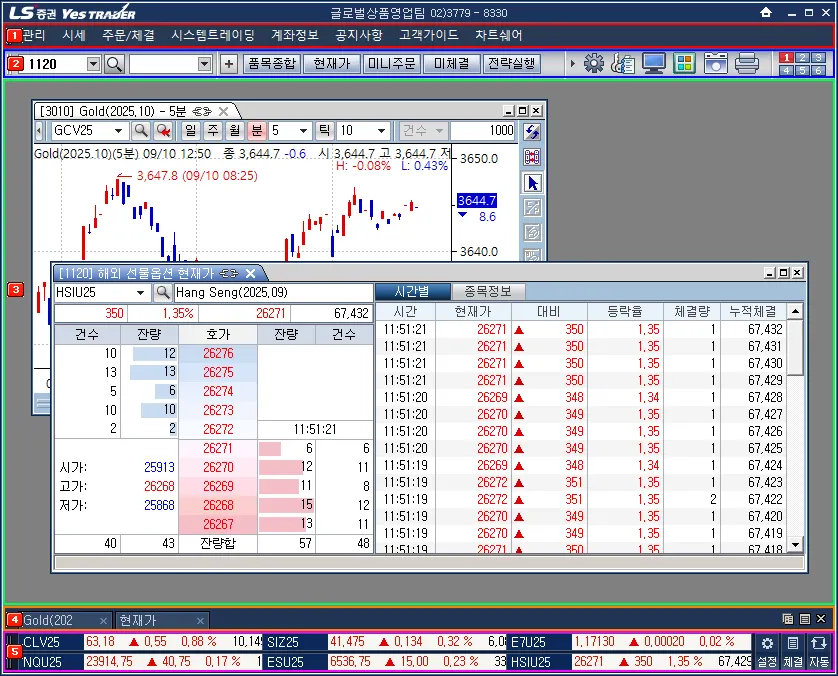The height and width of the screenshot is (676, 838).
Task: Select the 일 daily period toggle
Action: coord(190,130)
